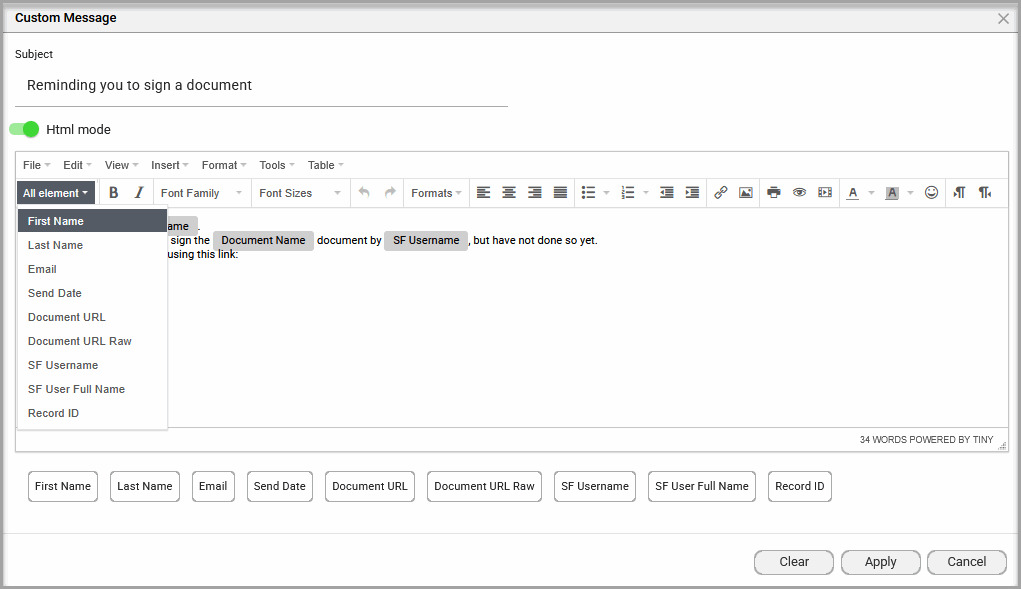The width and height of the screenshot is (1021, 589).
Task: Click the Document URL tag button below editor
Action: click(x=369, y=486)
